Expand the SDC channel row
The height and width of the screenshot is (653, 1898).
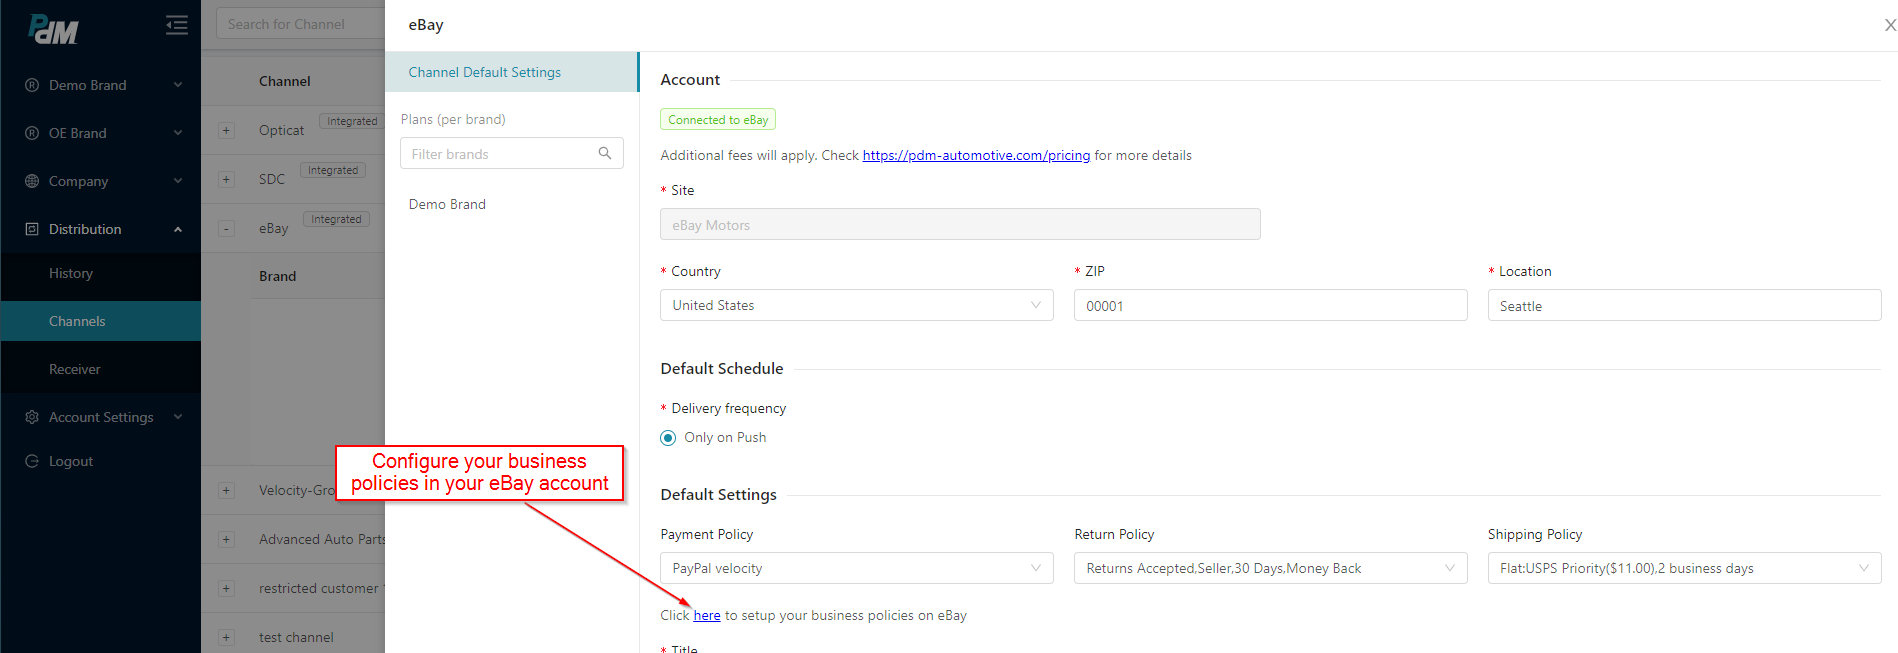[x=226, y=179]
